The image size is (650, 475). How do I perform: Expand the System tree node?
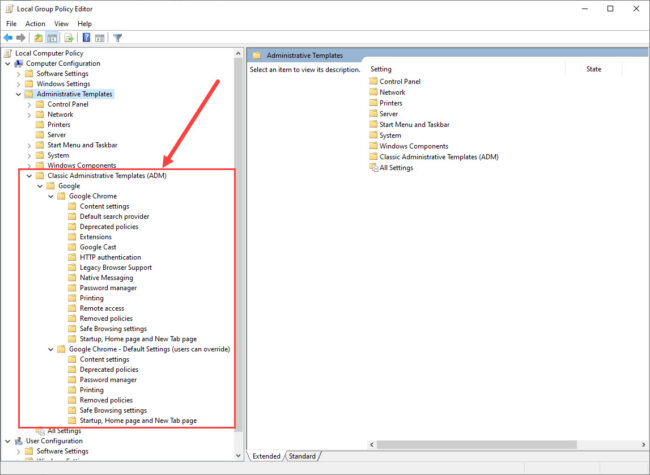pyautogui.click(x=29, y=155)
